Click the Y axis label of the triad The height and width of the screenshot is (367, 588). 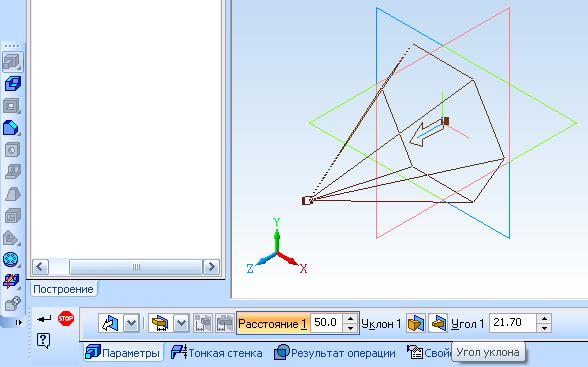pyautogui.click(x=277, y=222)
